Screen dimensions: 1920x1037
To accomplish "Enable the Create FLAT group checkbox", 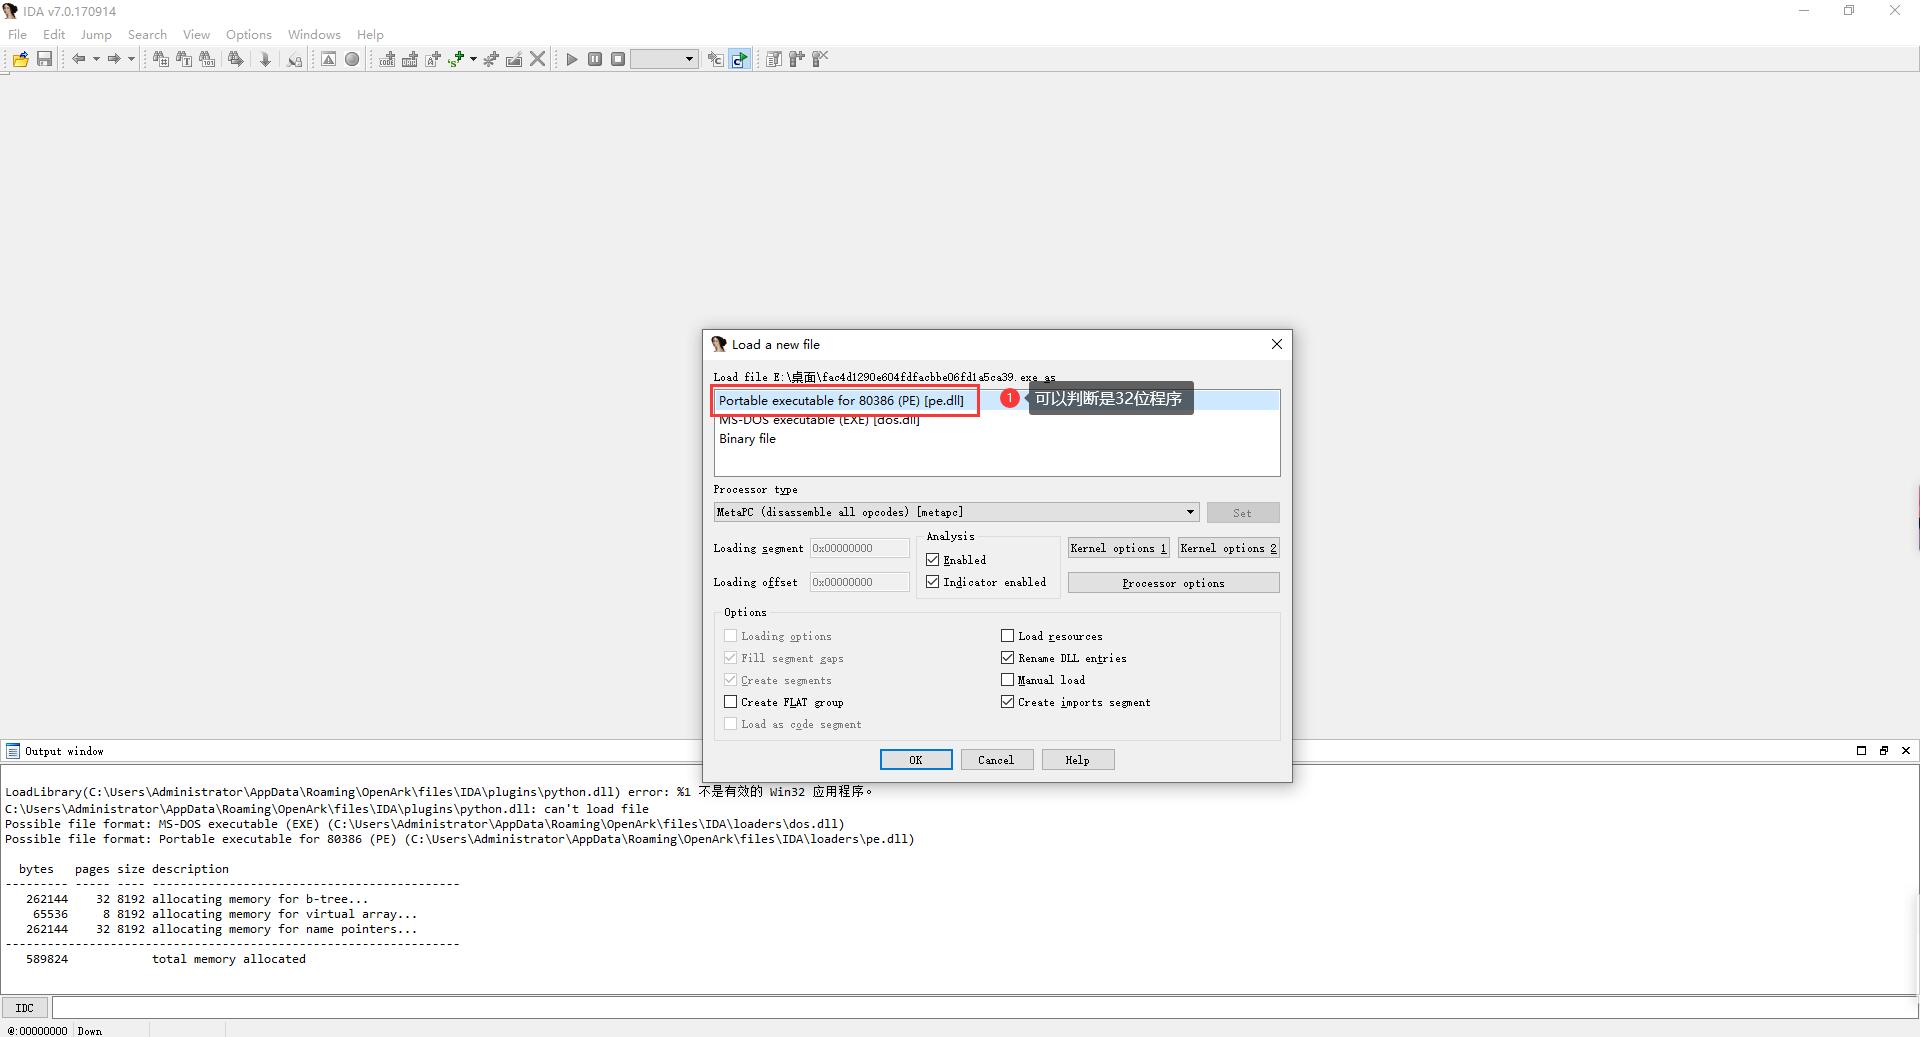I will (x=731, y=702).
